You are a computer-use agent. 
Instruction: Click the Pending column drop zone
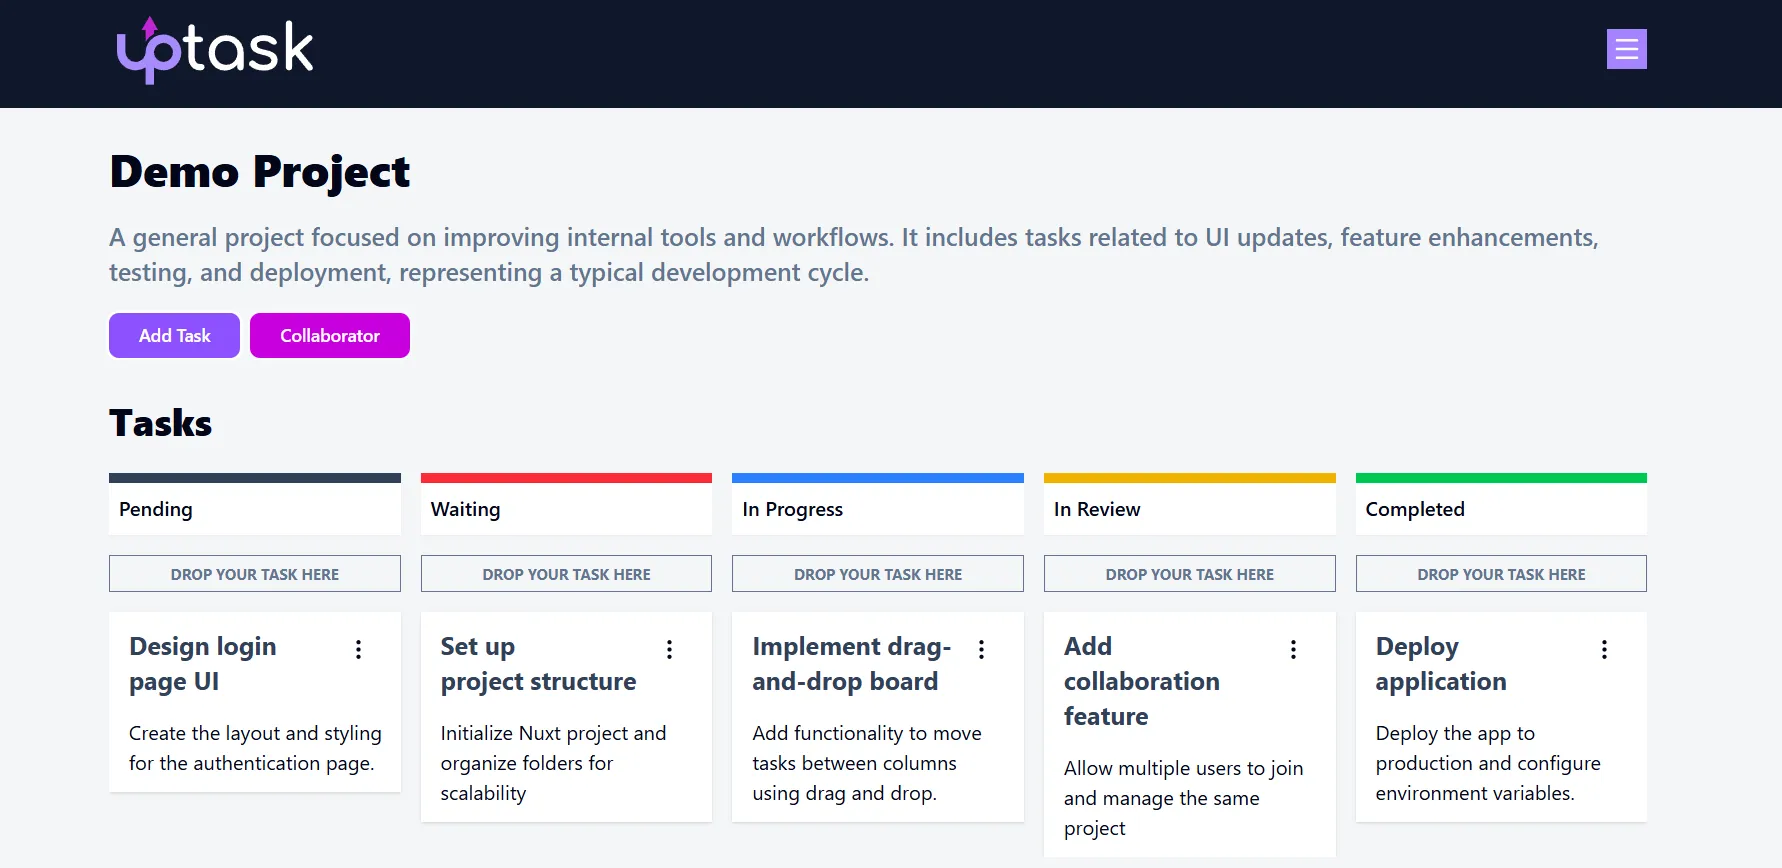[255, 574]
